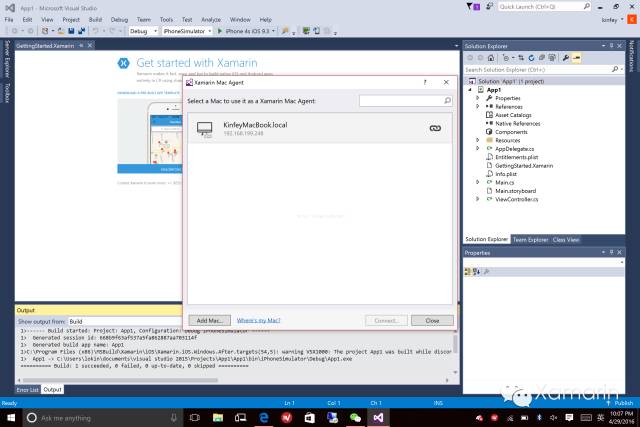
Task: Switch to the Error List tab
Action: (27, 390)
